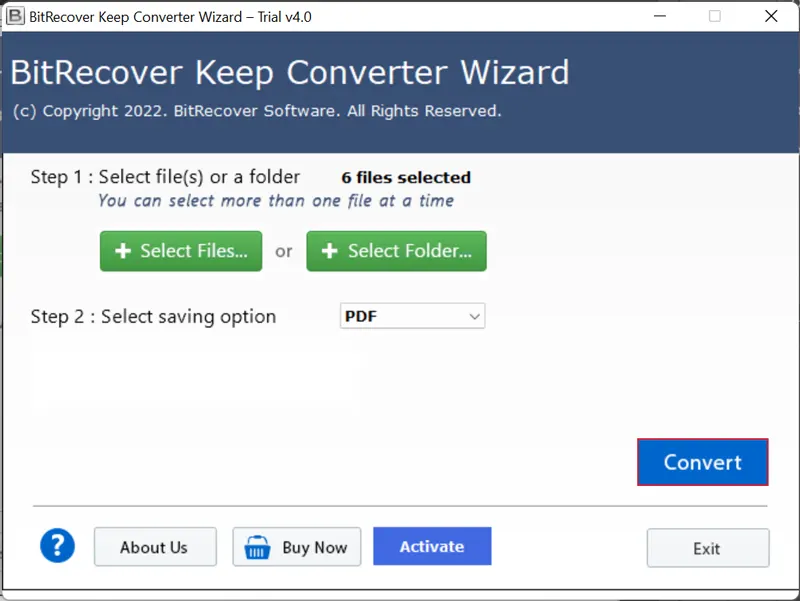The height and width of the screenshot is (601, 800).
Task: Expand the saving format list using its arrow
Action: click(474, 317)
